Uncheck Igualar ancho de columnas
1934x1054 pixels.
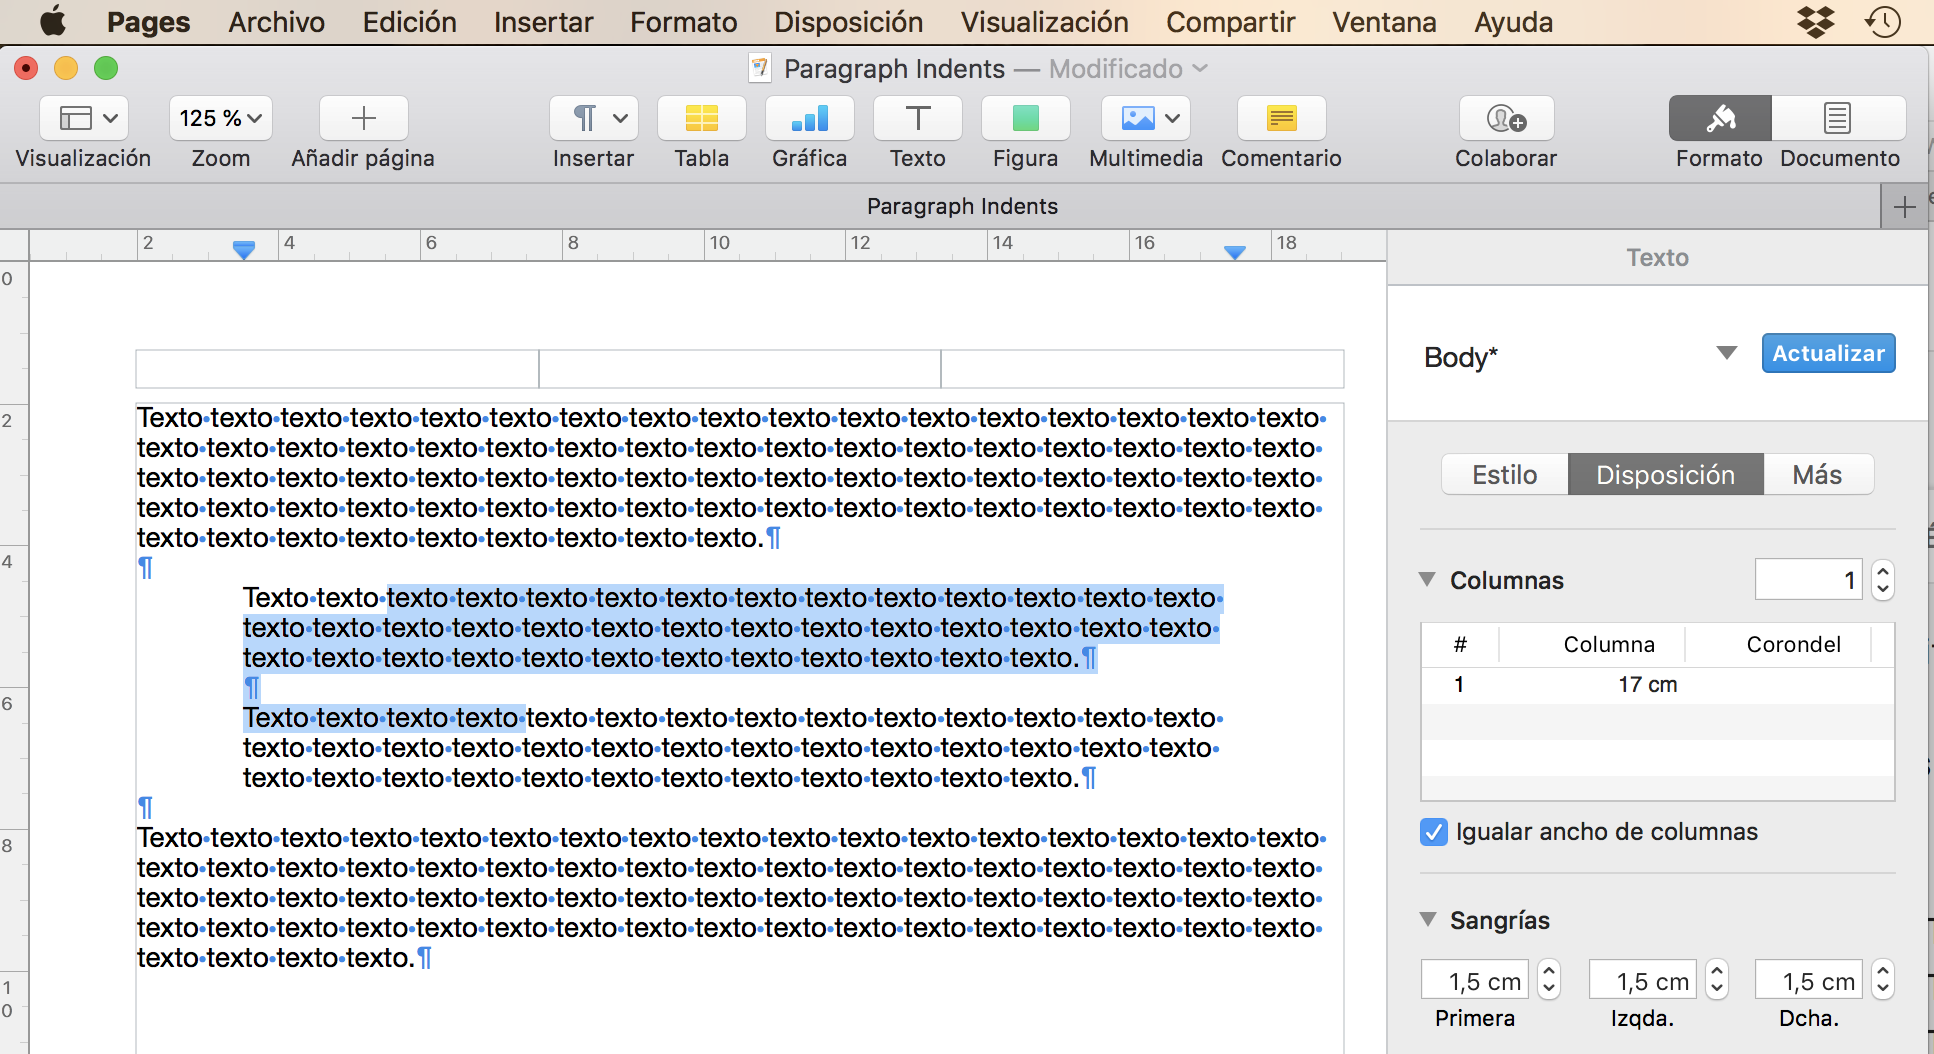[1434, 832]
